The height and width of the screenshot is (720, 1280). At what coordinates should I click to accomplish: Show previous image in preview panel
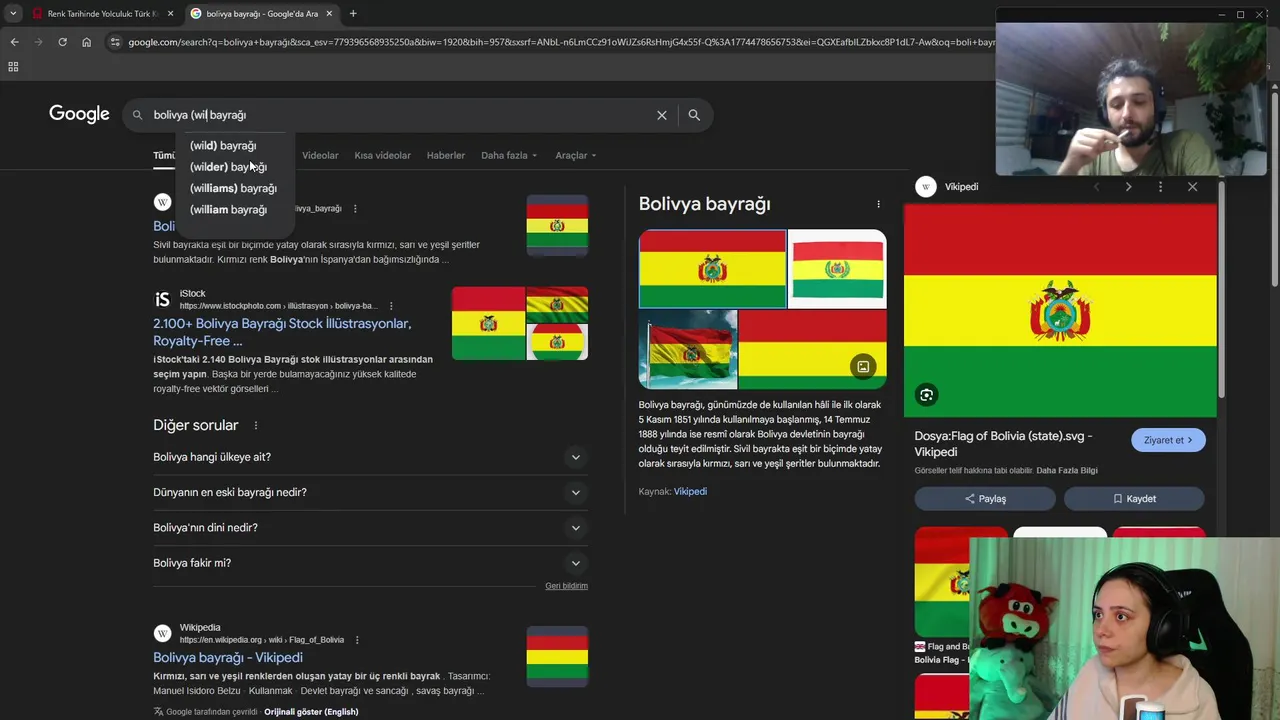pos(1097,187)
